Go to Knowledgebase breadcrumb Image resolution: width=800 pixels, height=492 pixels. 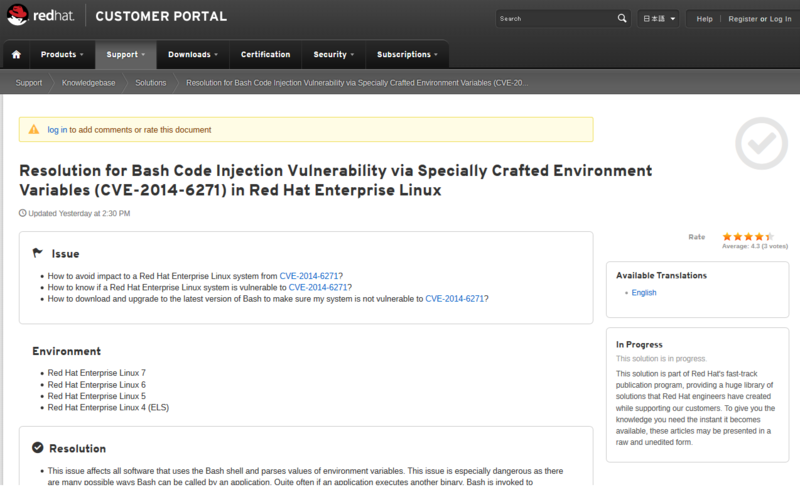tap(88, 83)
